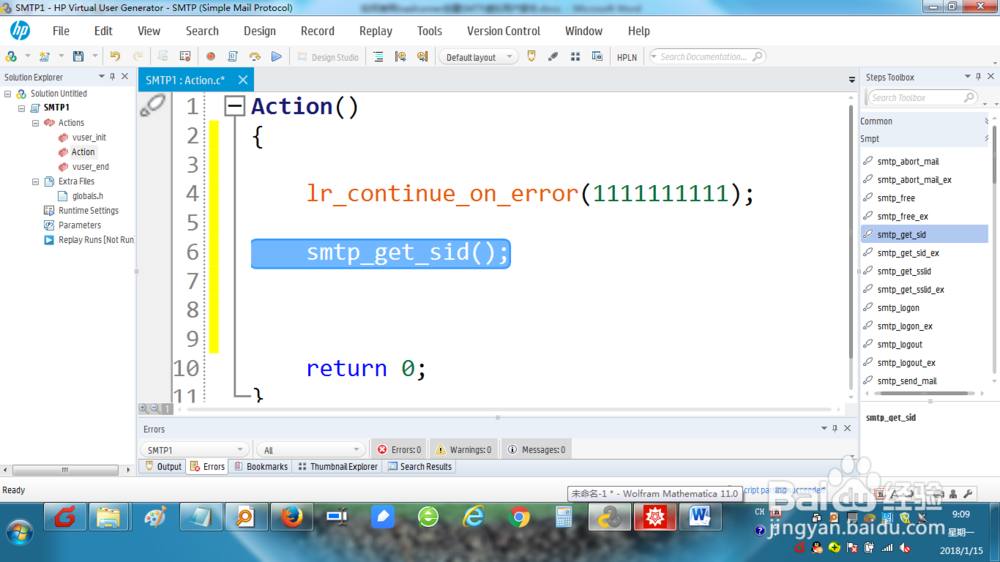Image resolution: width=1000 pixels, height=562 pixels.
Task: Click the Output shield icon in toolbar
Action: click(531, 57)
